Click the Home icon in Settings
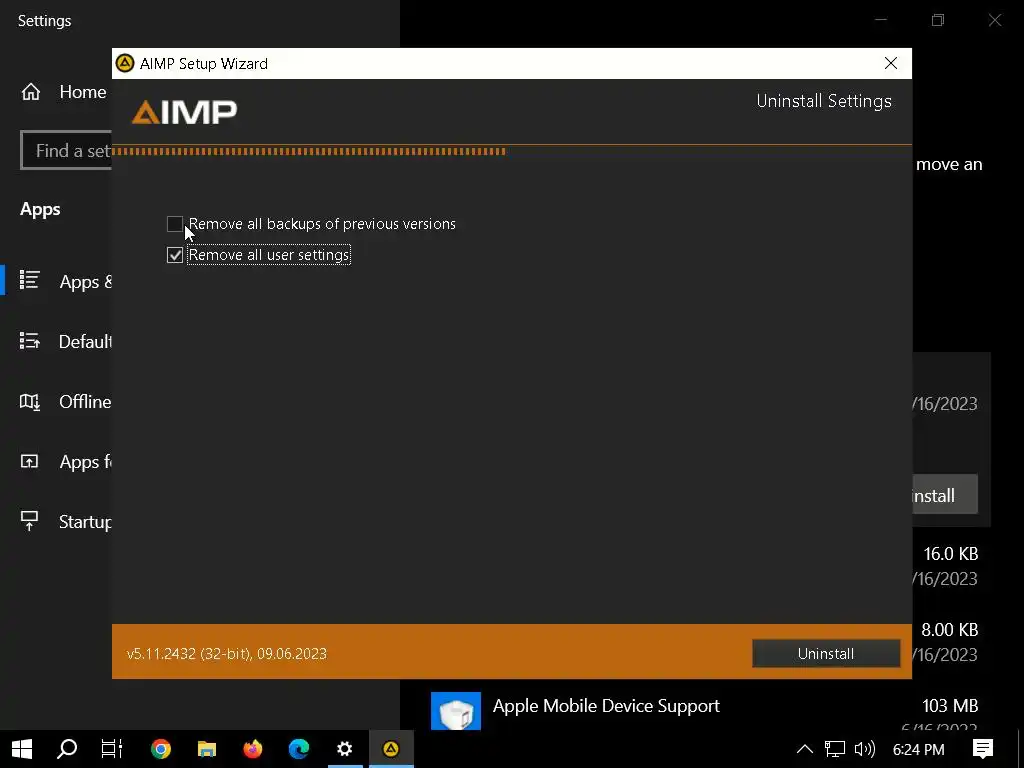 point(31,92)
